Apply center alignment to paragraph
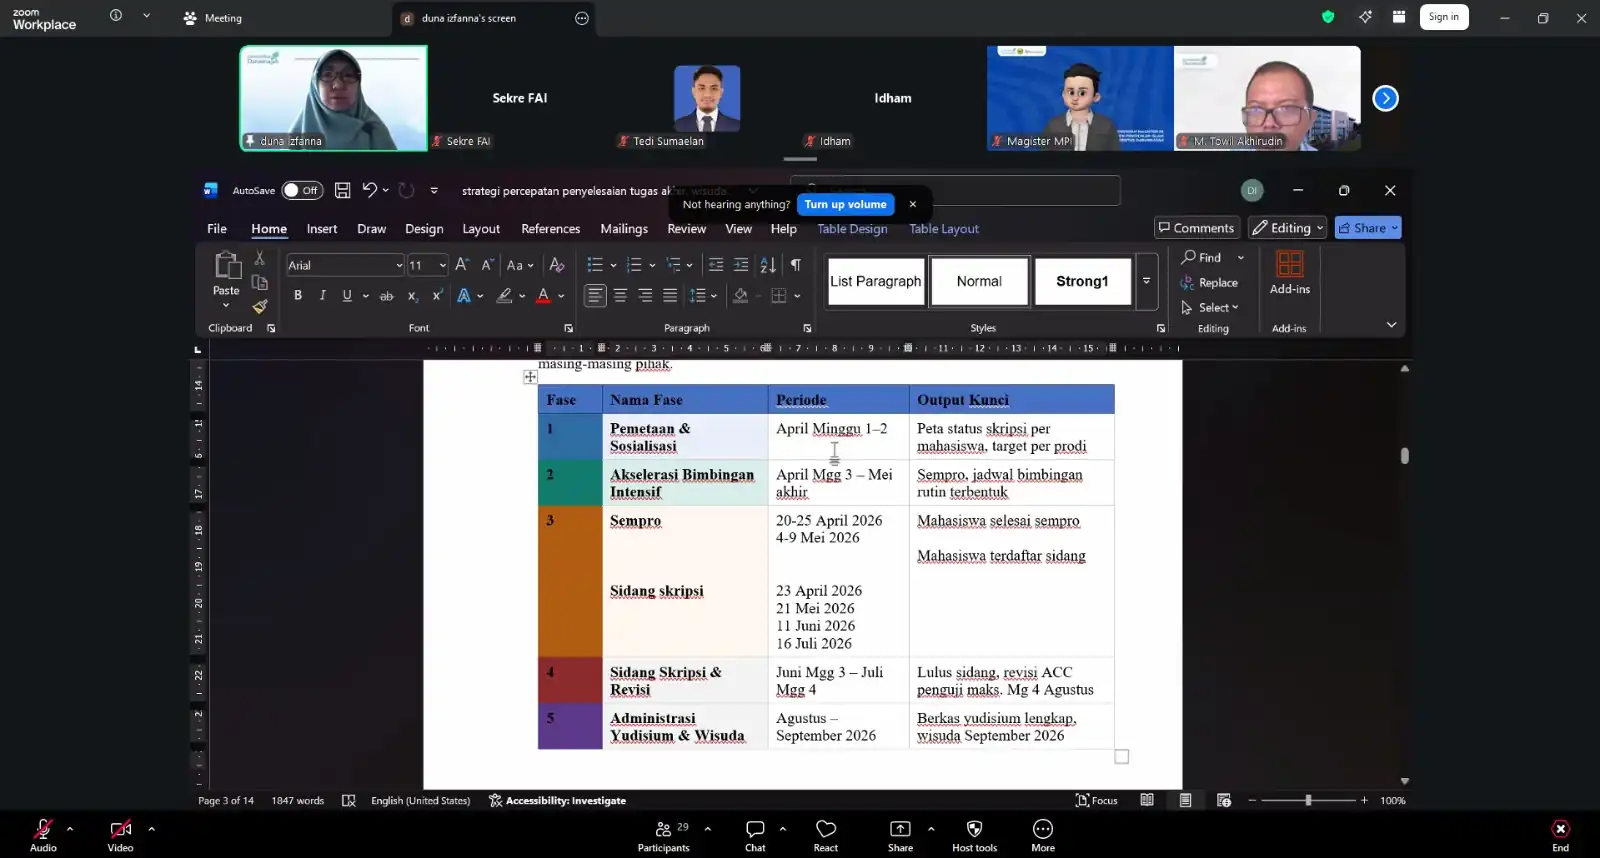The width and height of the screenshot is (1600, 858). pyautogui.click(x=620, y=295)
